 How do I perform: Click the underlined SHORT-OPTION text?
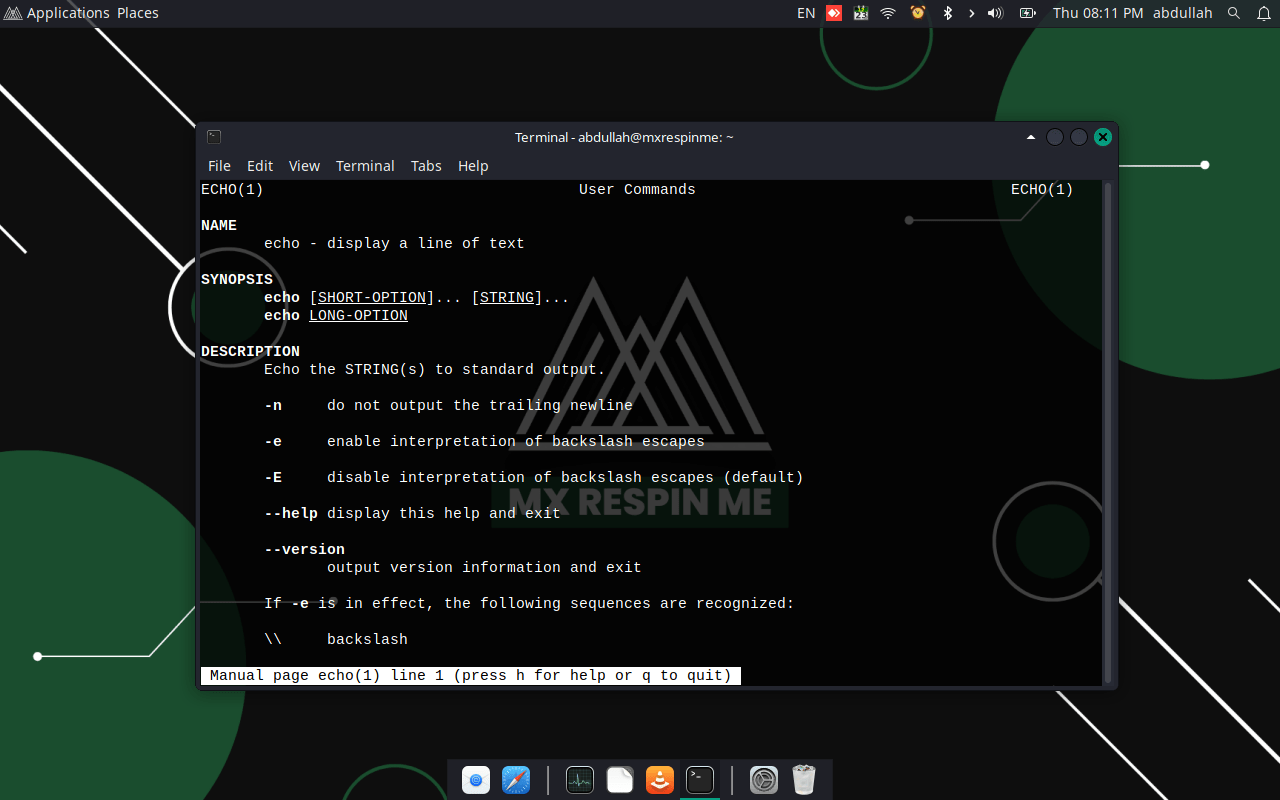[x=372, y=298]
